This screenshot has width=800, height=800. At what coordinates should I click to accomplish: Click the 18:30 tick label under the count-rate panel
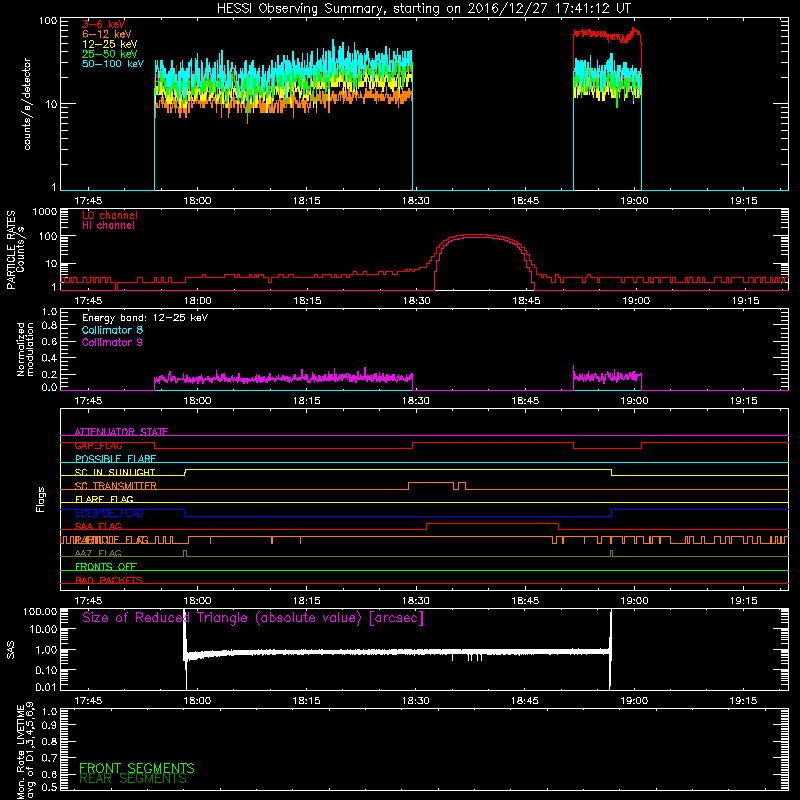pyautogui.click(x=416, y=201)
